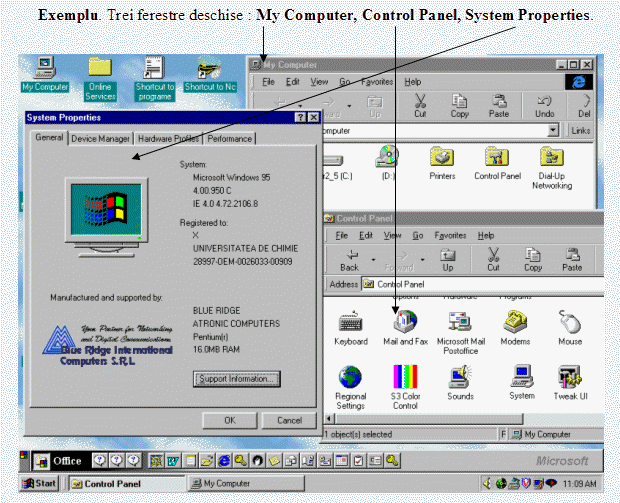Click Copy in My Computer toolbar
The width and height of the screenshot is (620, 503).
pos(459,106)
